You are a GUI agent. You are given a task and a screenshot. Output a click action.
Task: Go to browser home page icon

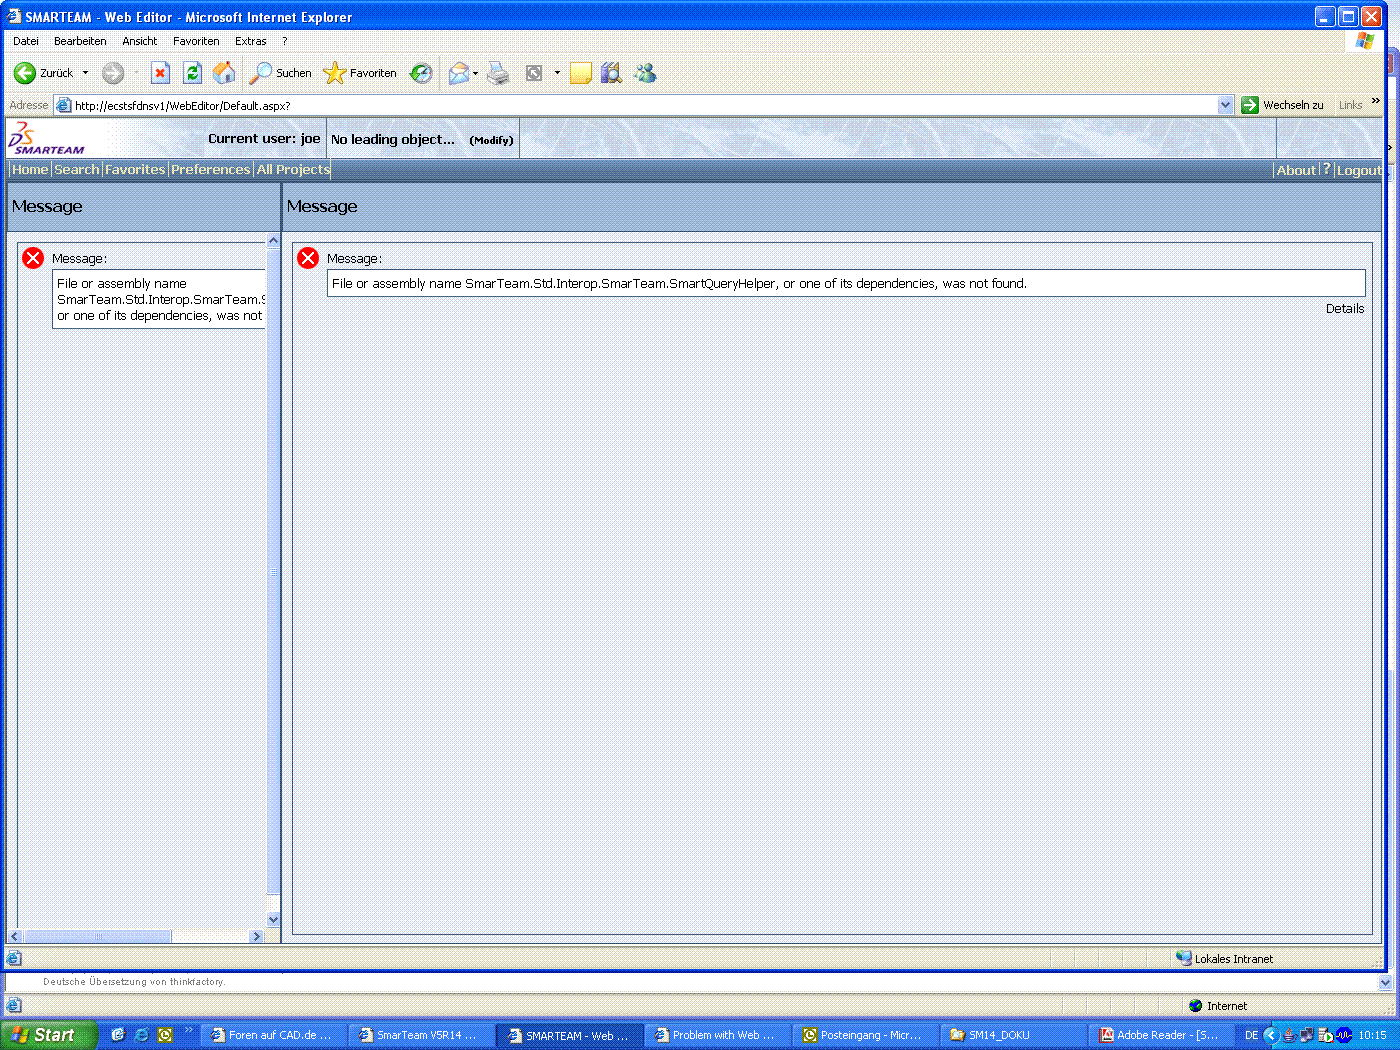(x=225, y=73)
